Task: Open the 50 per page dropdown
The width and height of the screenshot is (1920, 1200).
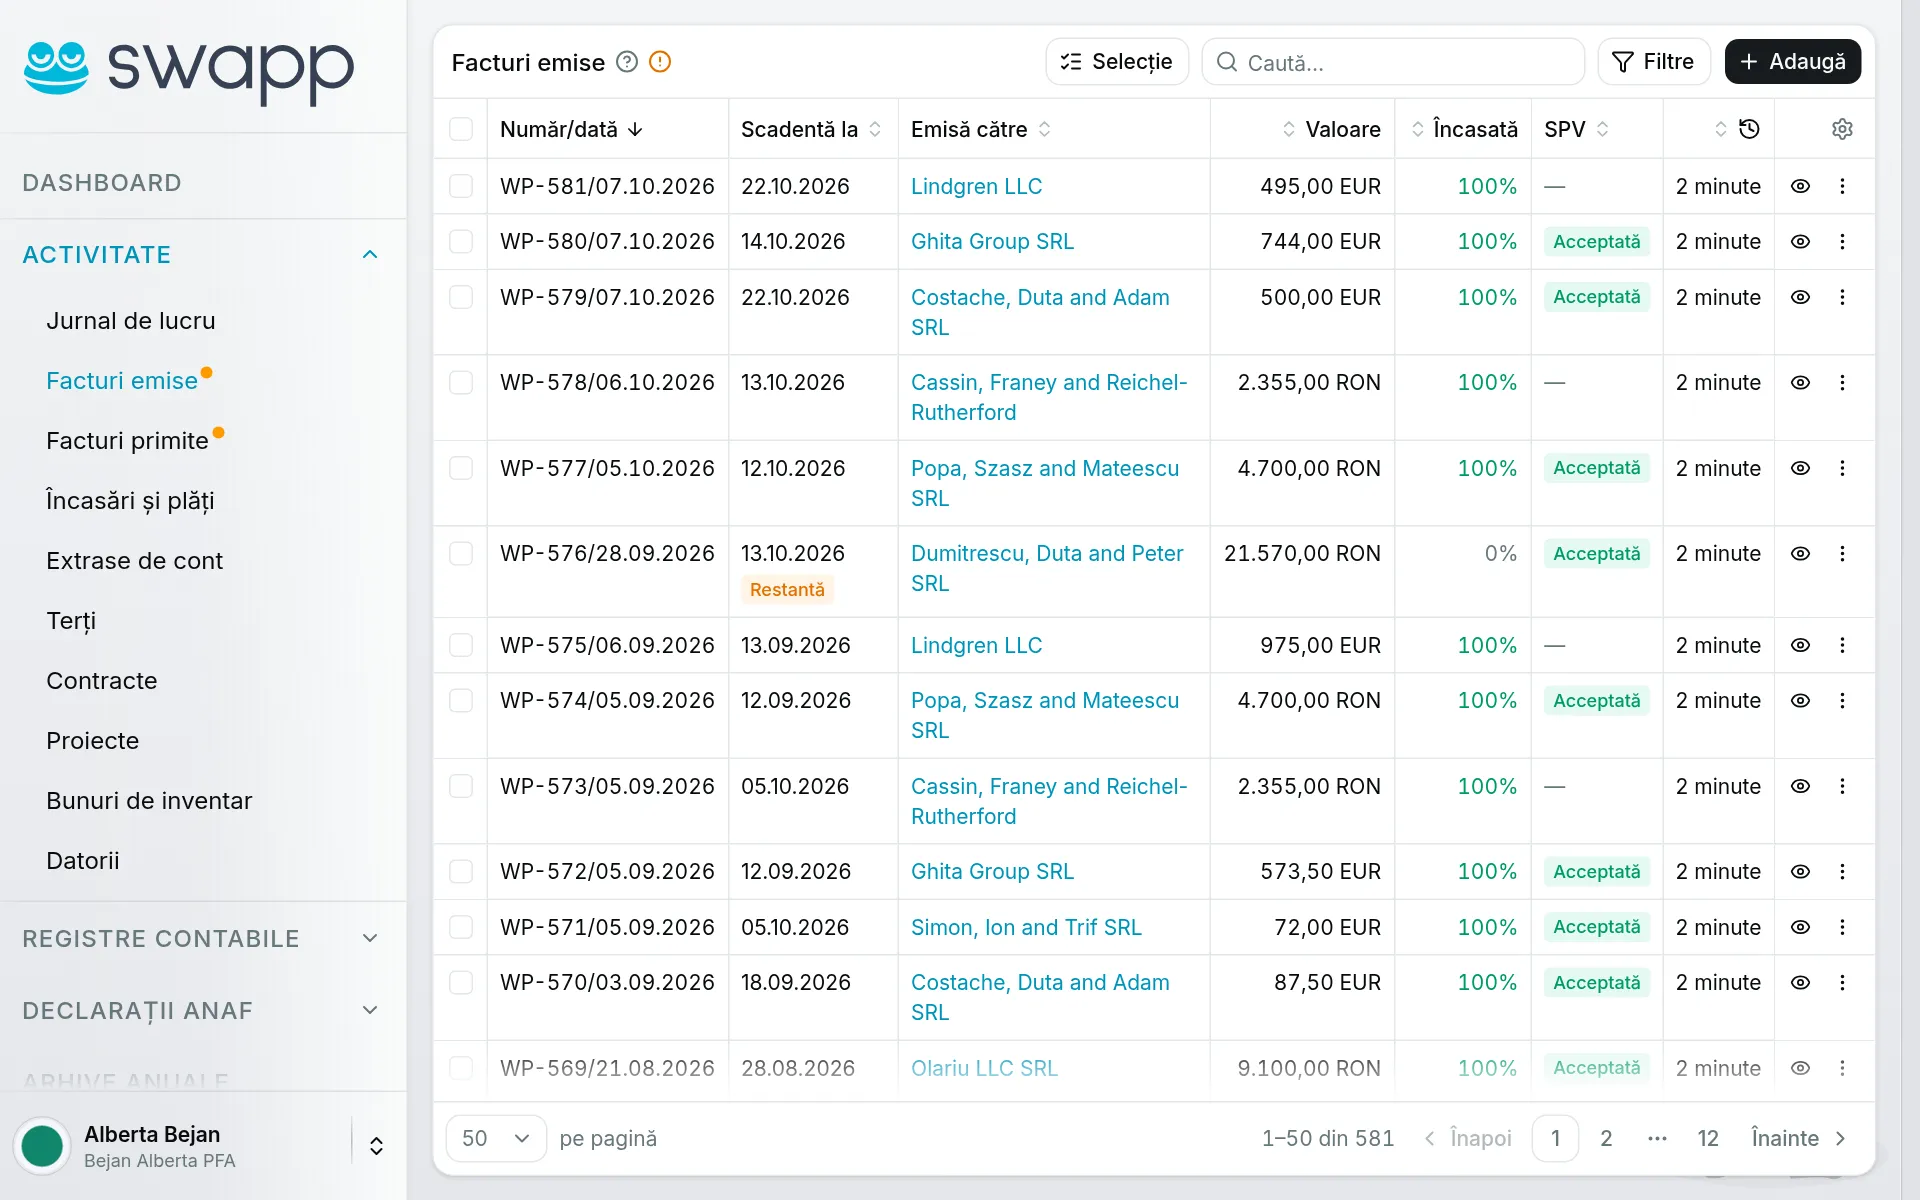Action: coord(496,1138)
